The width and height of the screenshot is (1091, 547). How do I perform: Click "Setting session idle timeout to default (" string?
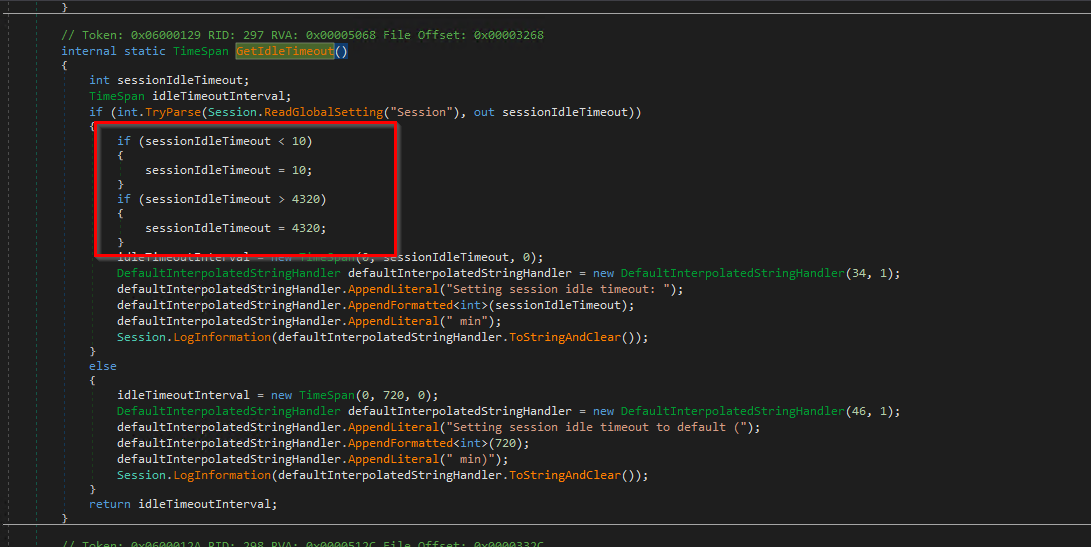(x=600, y=427)
